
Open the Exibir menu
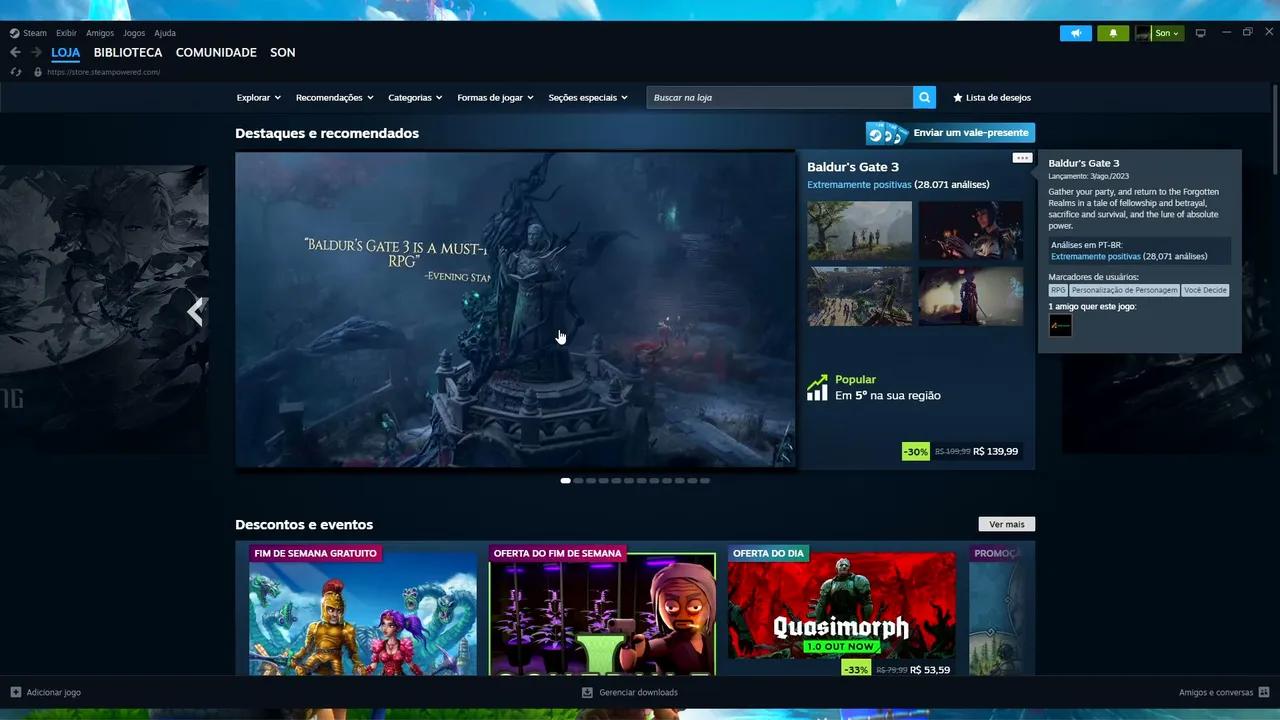[66, 33]
